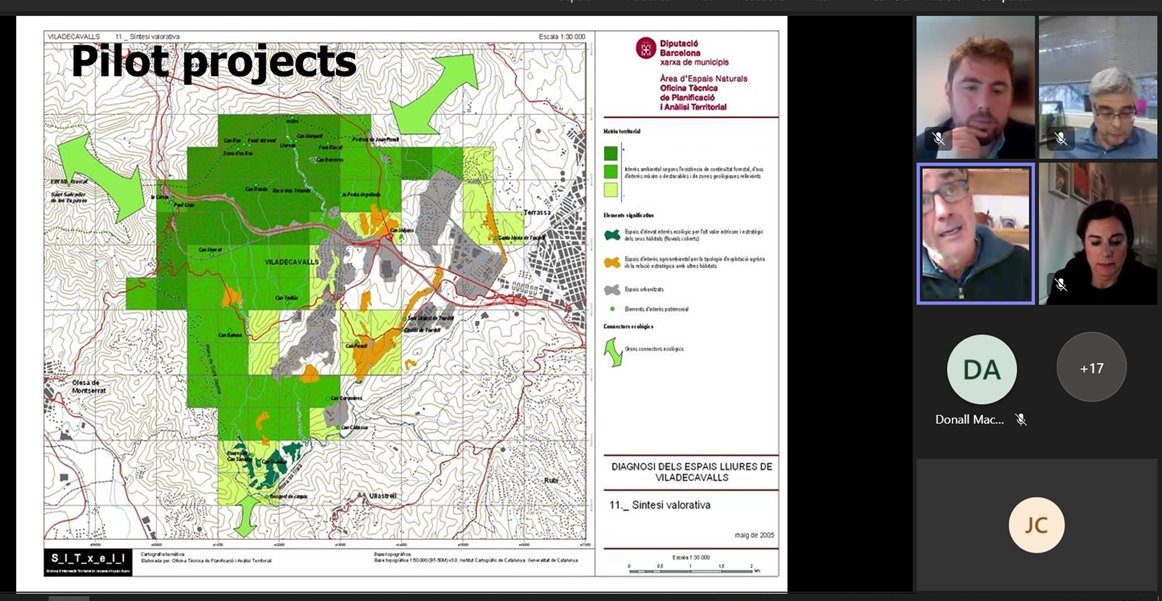
Task: Select the video tile of dark-haired woman looking down
Action: pyautogui.click(x=1098, y=233)
